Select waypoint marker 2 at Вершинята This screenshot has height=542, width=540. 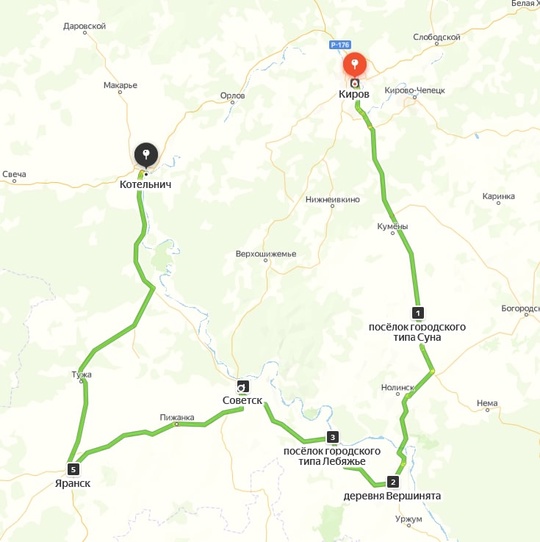tap(393, 482)
